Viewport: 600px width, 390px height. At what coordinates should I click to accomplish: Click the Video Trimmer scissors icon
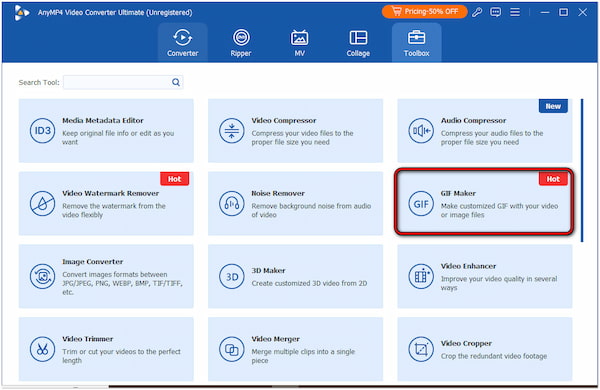tap(42, 349)
